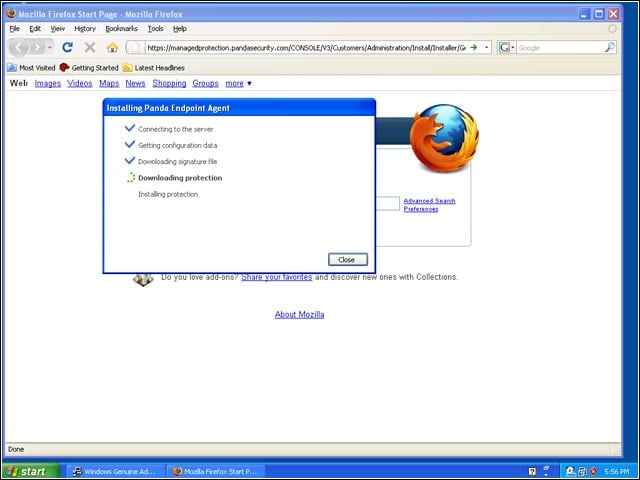Click the red security alert tray icon

tap(593, 471)
